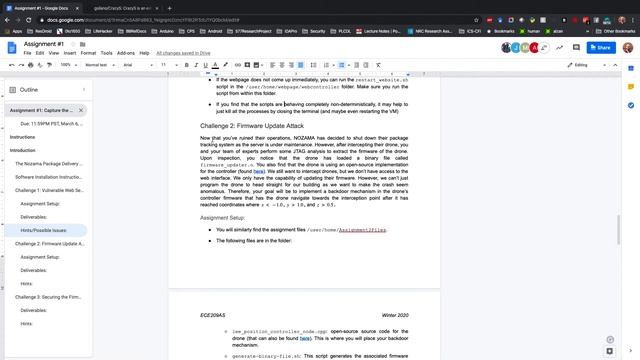Viewport: 640px width, 360px height.
Task: Open the Docs home icon
Action: 12,48
